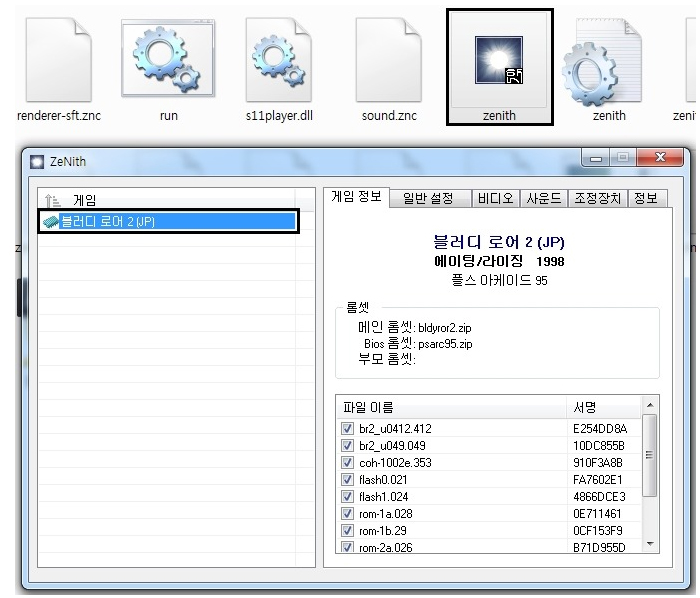
Task: Select the zenith configuration file with gear
Action: (x=602, y=62)
